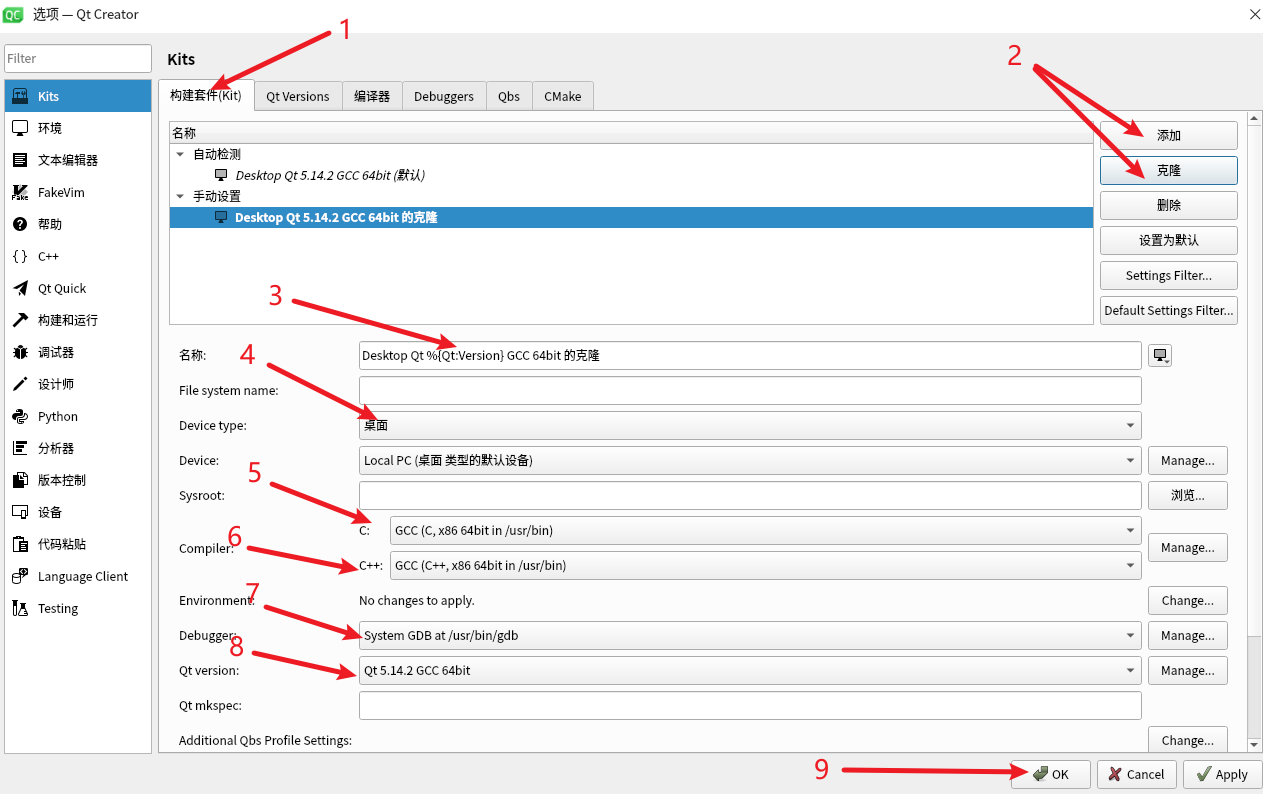Open the 调试器 settings category

tap(78, 352)
